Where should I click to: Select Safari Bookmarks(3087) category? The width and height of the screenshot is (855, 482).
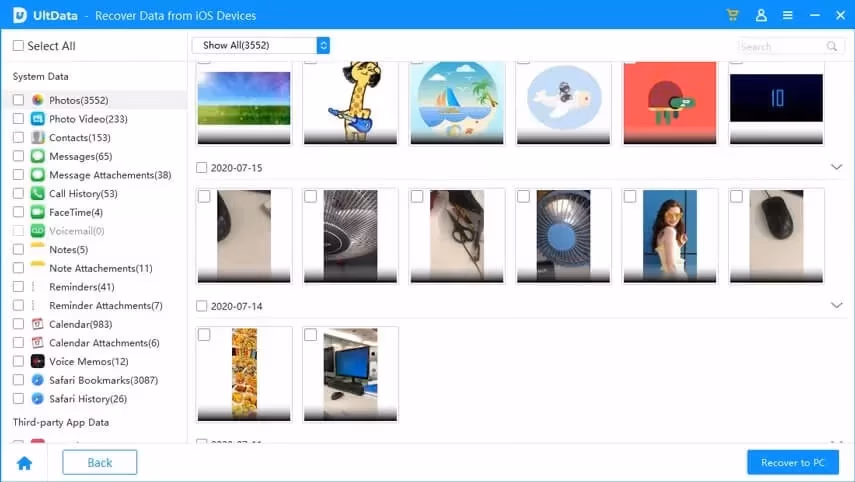pyautogui.click(x=103, y=380)
